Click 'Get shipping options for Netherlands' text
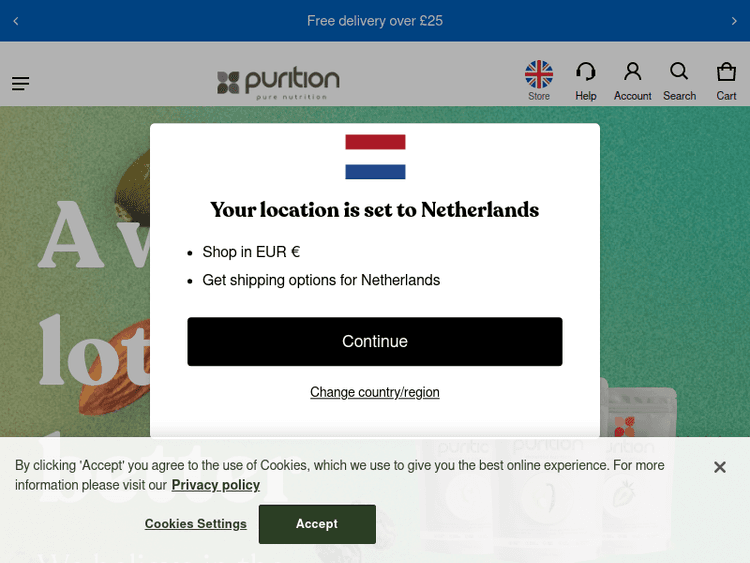Viewport: 750px width, 563px height. 321,280
